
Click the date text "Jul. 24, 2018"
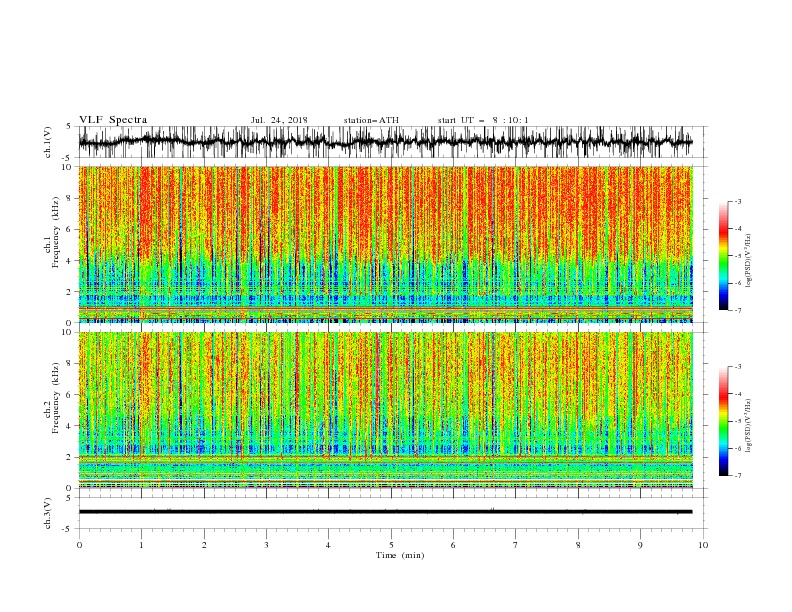279,120
